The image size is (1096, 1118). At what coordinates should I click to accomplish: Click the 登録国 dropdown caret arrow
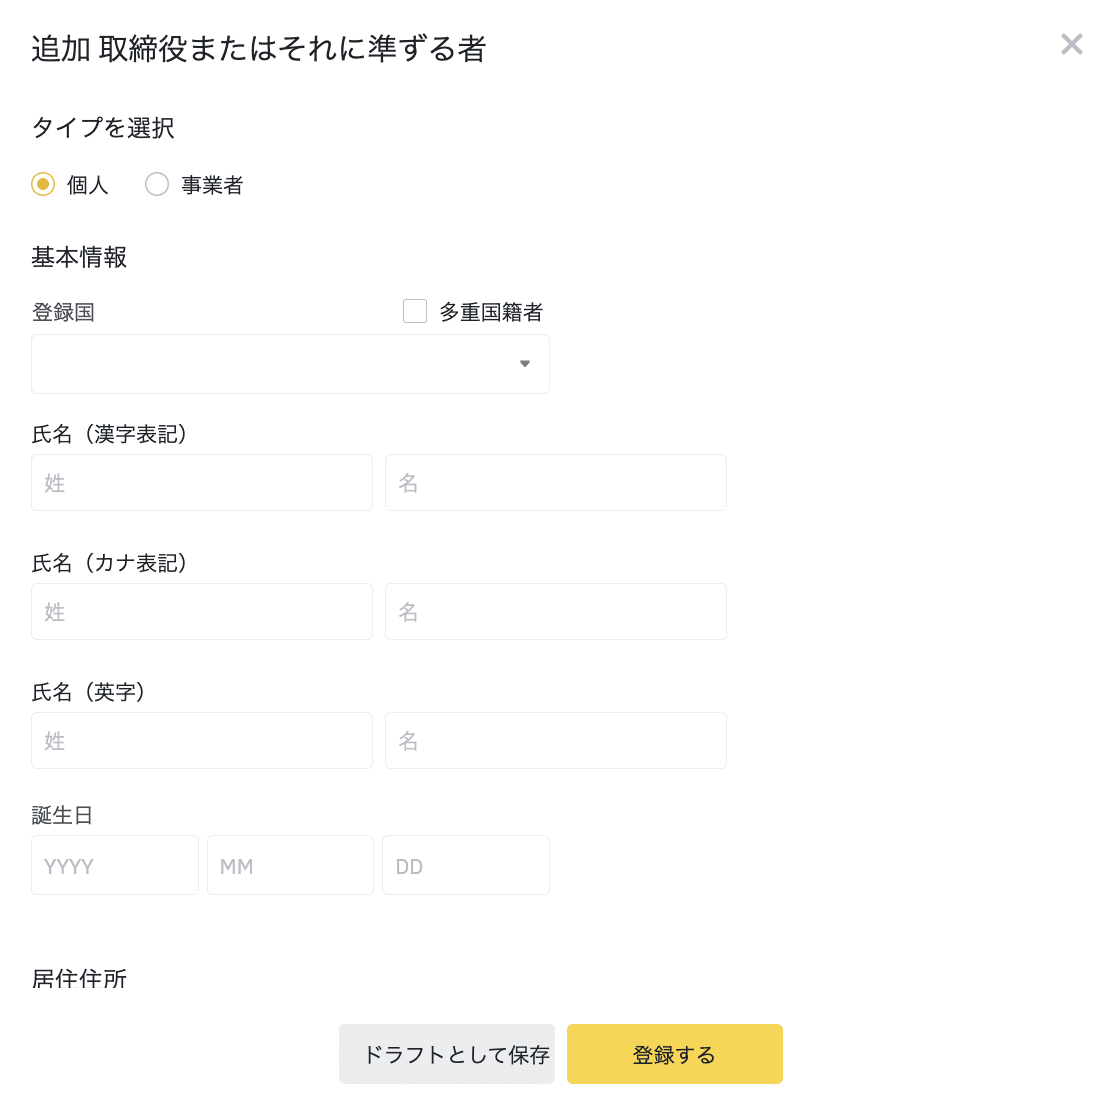click(525, 364)
